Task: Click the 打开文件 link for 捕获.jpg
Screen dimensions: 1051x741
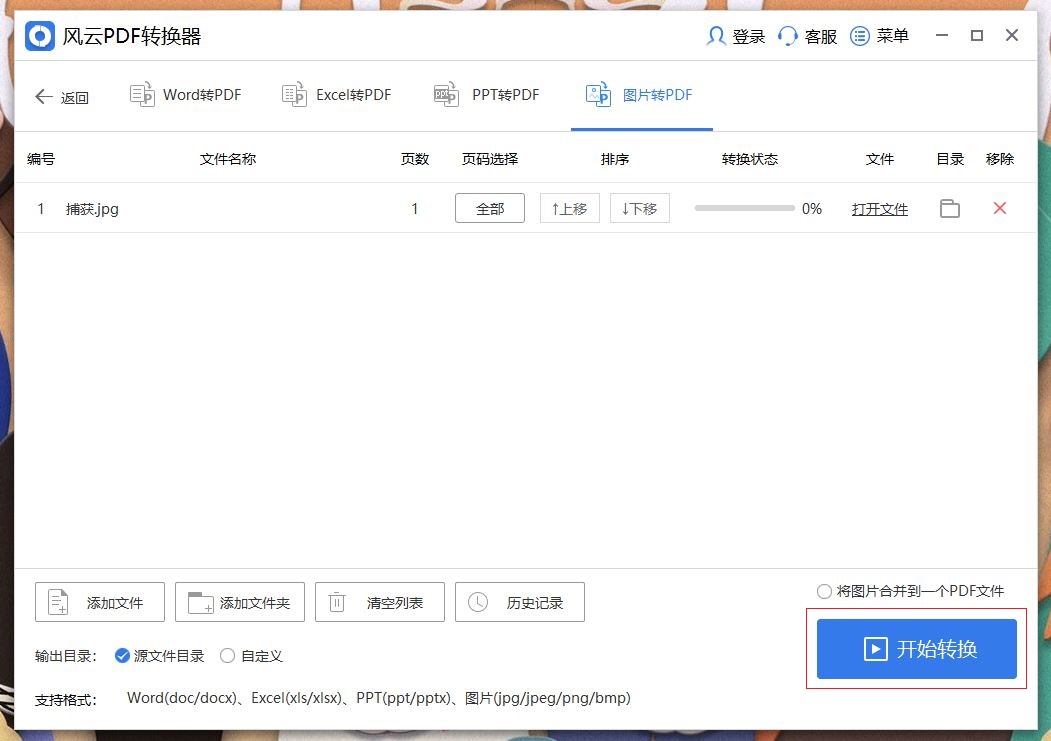Action: tap(879, 208)
